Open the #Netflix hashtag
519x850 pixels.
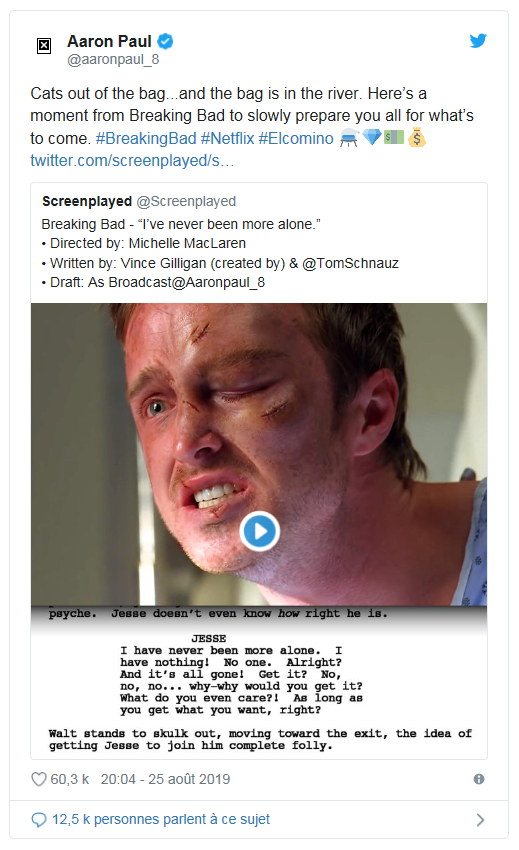(227, 138)
